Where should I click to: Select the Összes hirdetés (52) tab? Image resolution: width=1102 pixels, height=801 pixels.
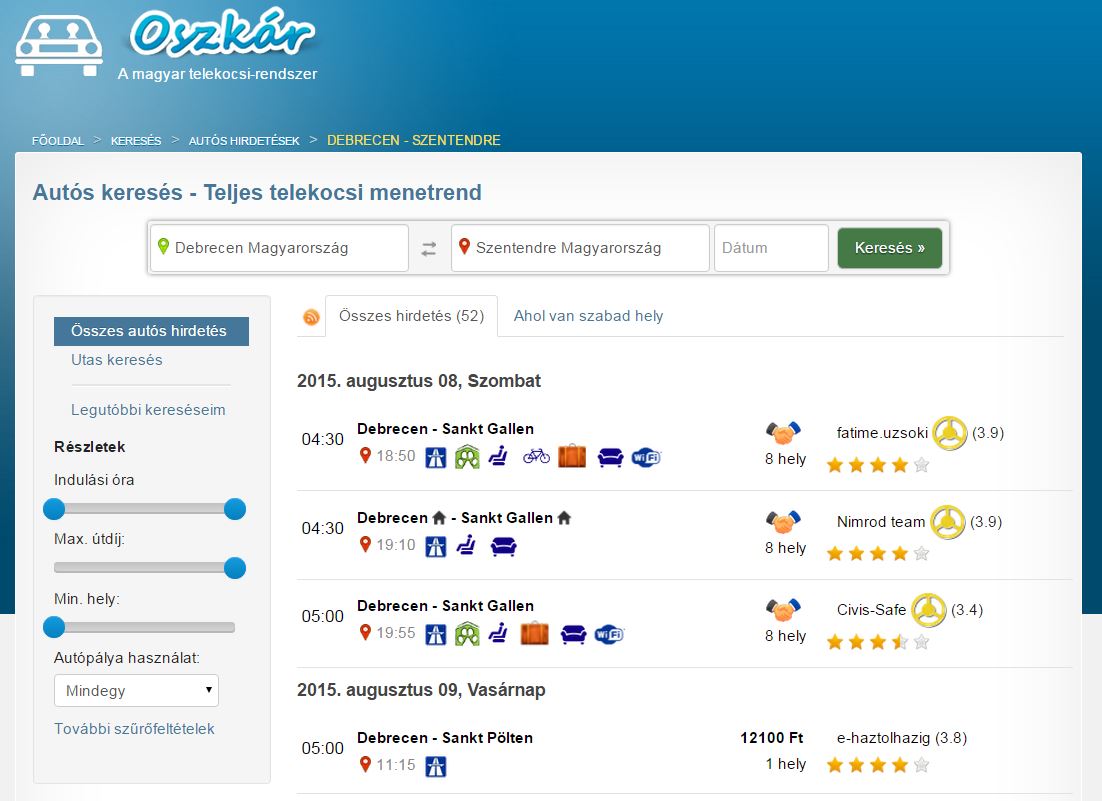pos(411,316)
